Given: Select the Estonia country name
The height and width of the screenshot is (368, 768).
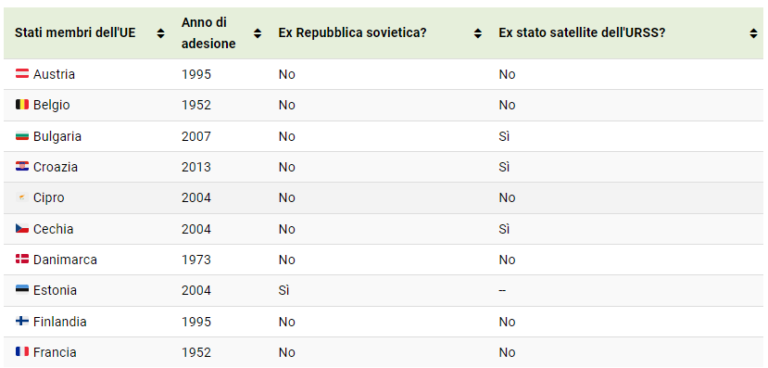Looking at the screenshot, I should click(x=55, y=290).
